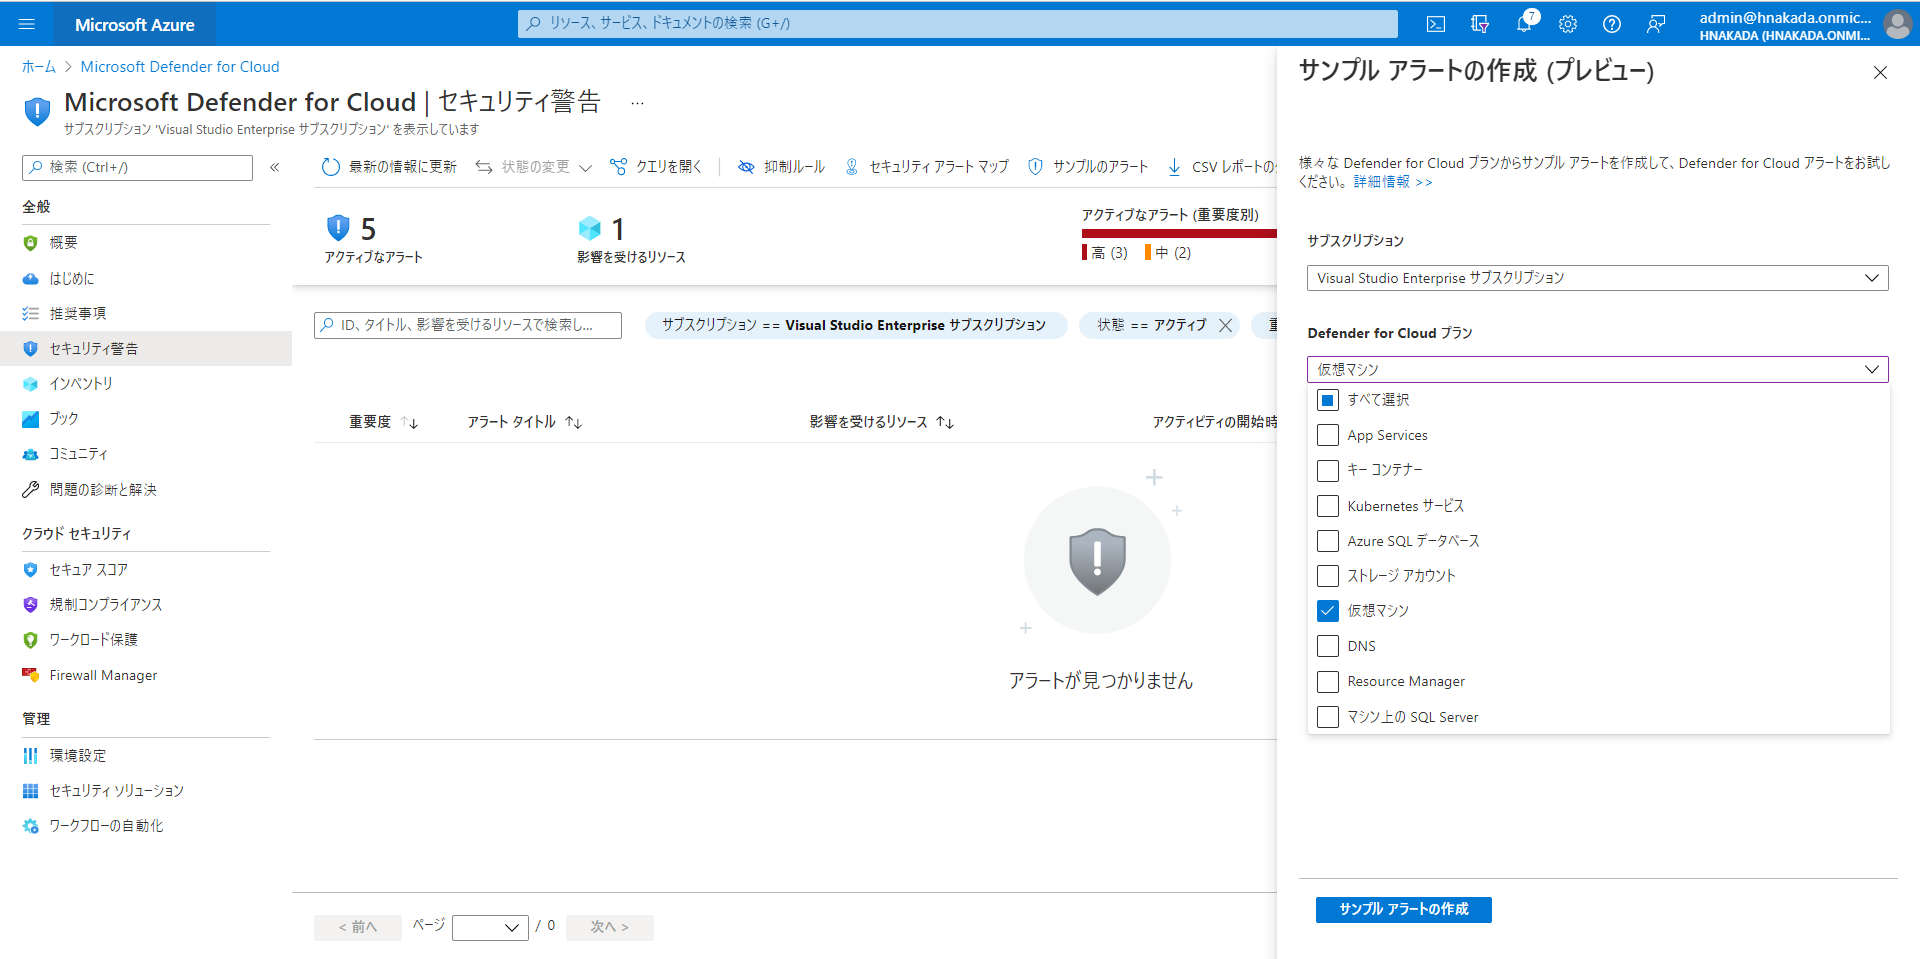Open the account avatar menu
The image size is (1920, 959).
point(1897,24)
